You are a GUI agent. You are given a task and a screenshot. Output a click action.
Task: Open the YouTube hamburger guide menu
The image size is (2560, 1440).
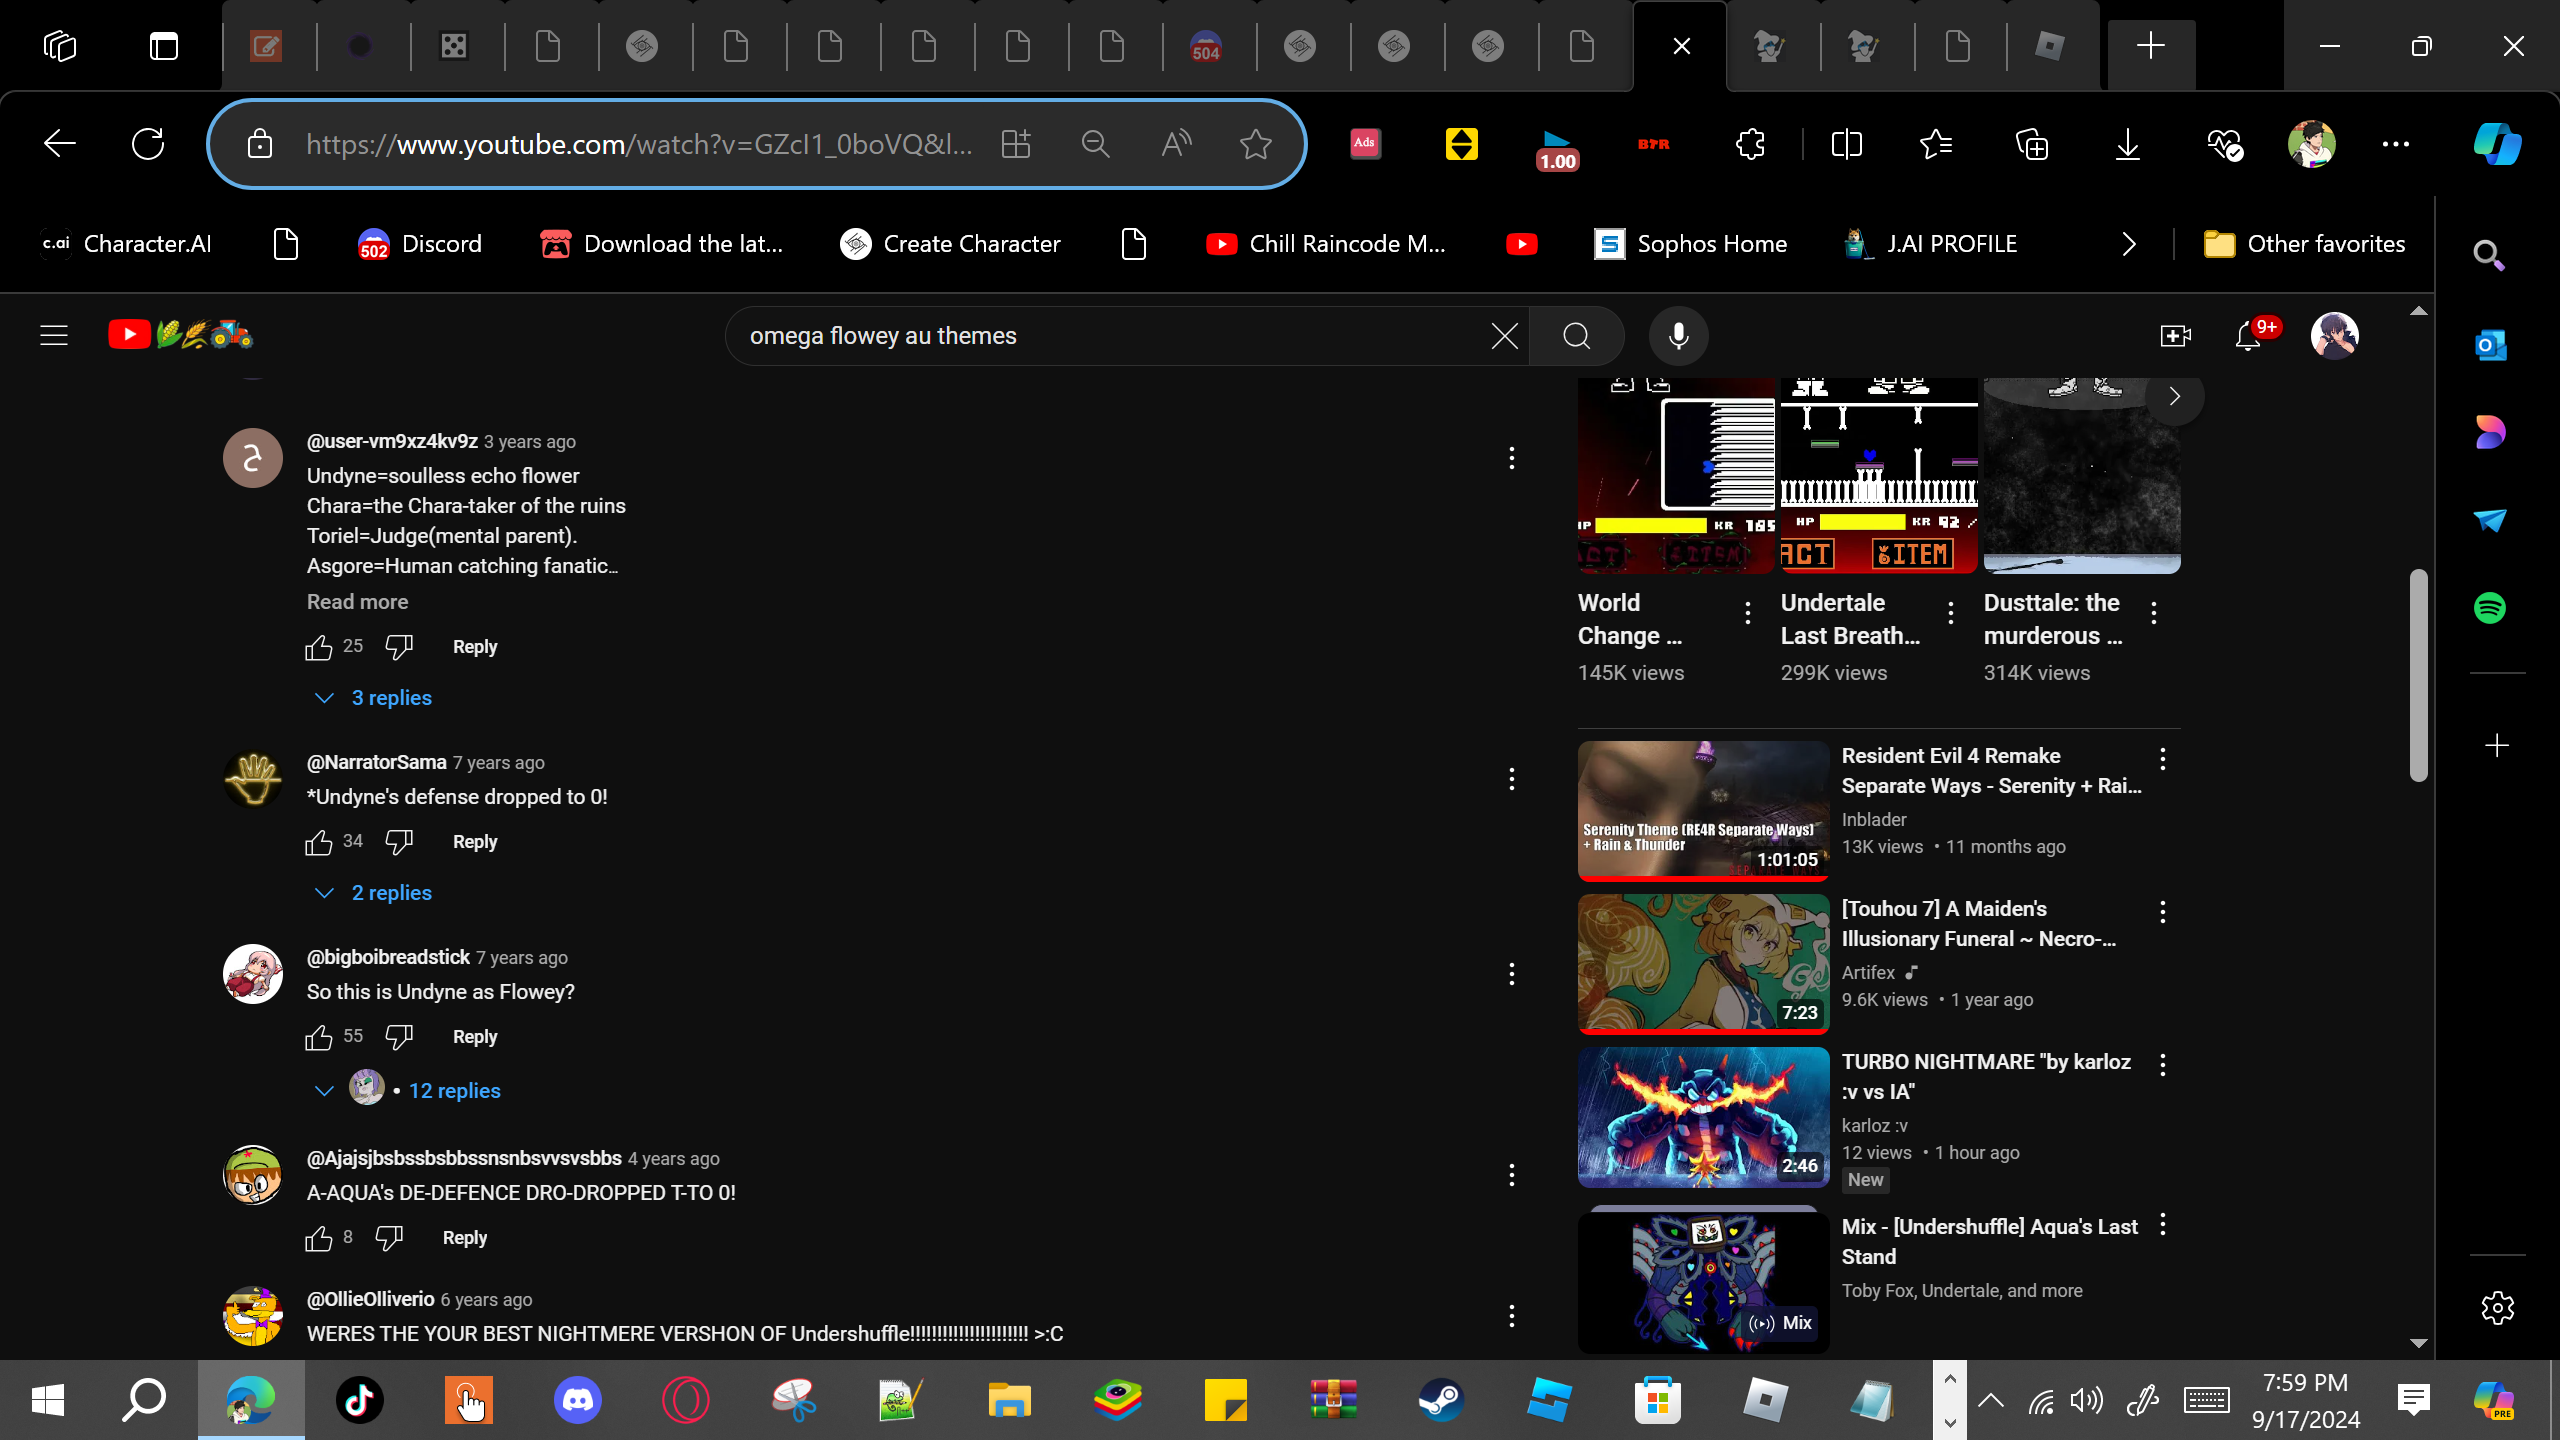click(x=54, y=336)
